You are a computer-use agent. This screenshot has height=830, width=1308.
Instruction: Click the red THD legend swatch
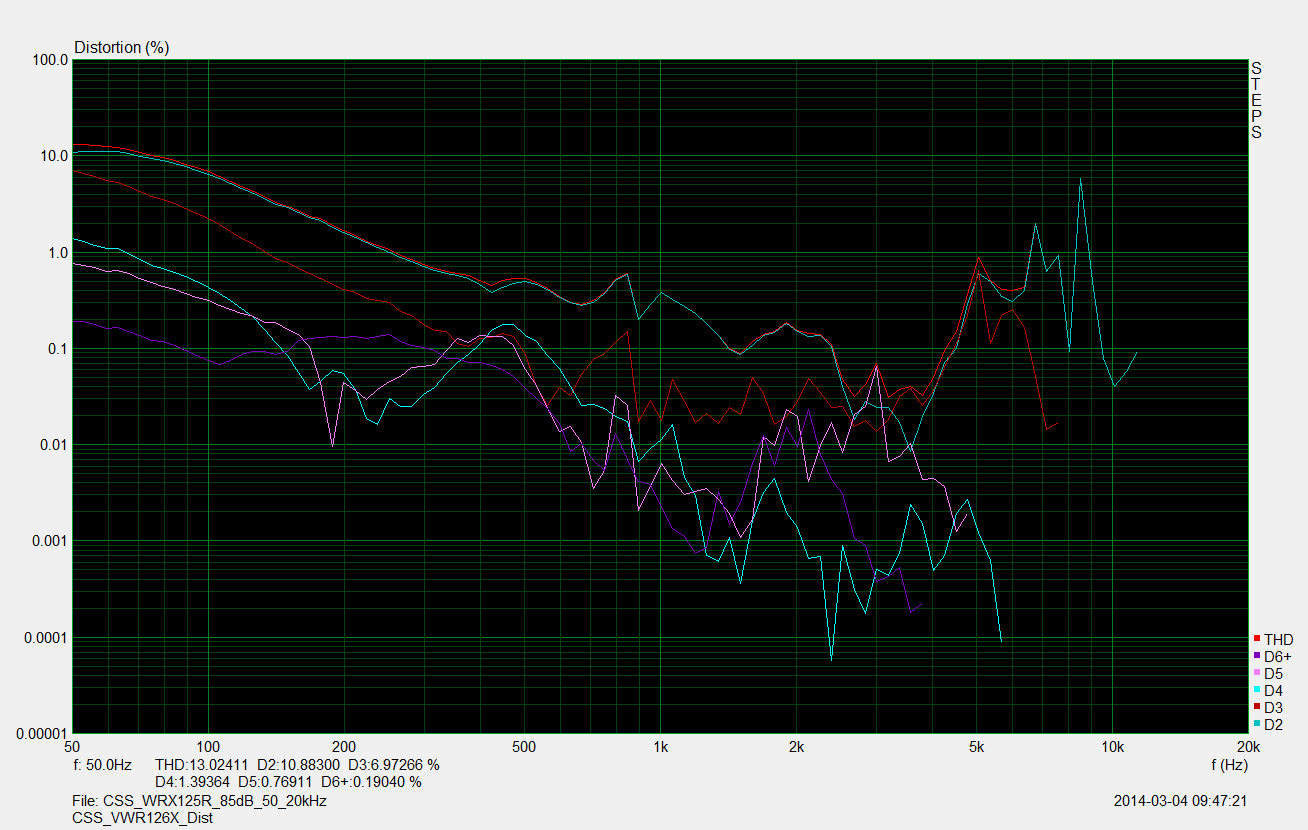[1257, 639]
